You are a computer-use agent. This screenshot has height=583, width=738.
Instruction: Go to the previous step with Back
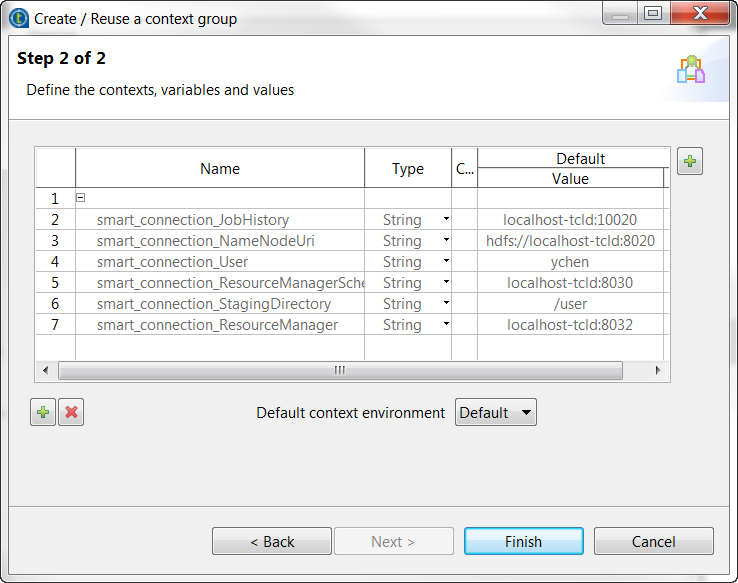(272, 541)
